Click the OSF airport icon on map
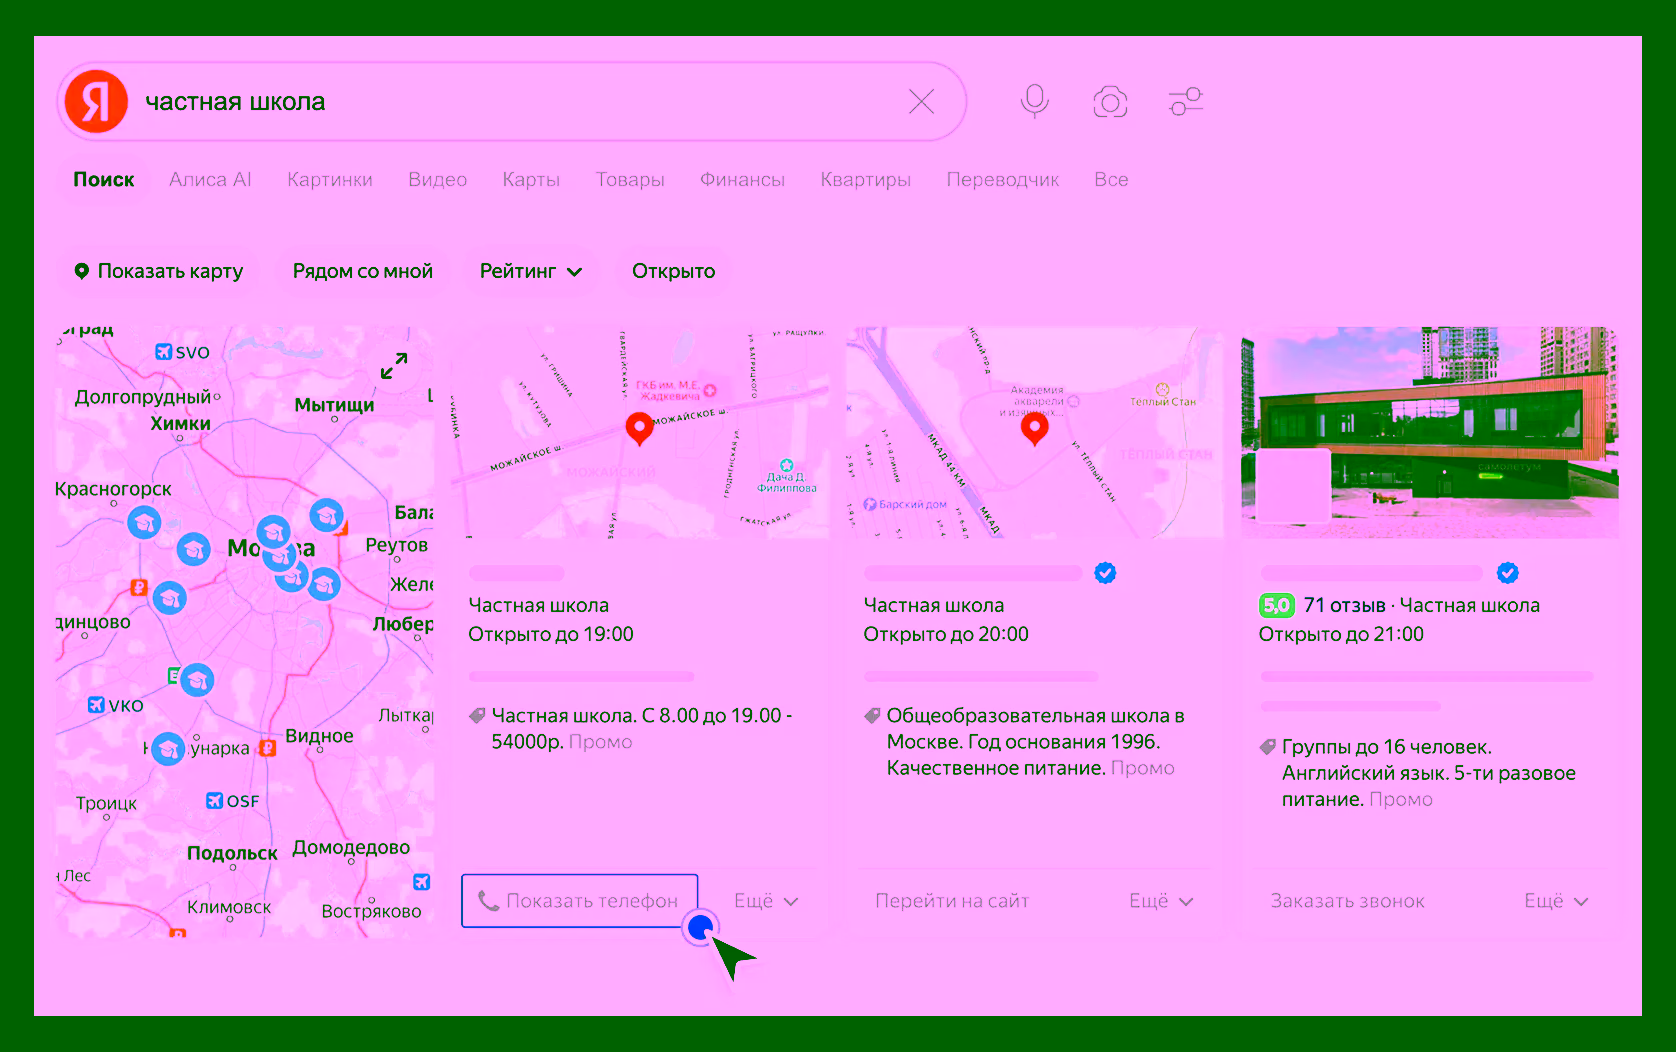Viewport: 1676px width, 1052px height. coord(214,801)
